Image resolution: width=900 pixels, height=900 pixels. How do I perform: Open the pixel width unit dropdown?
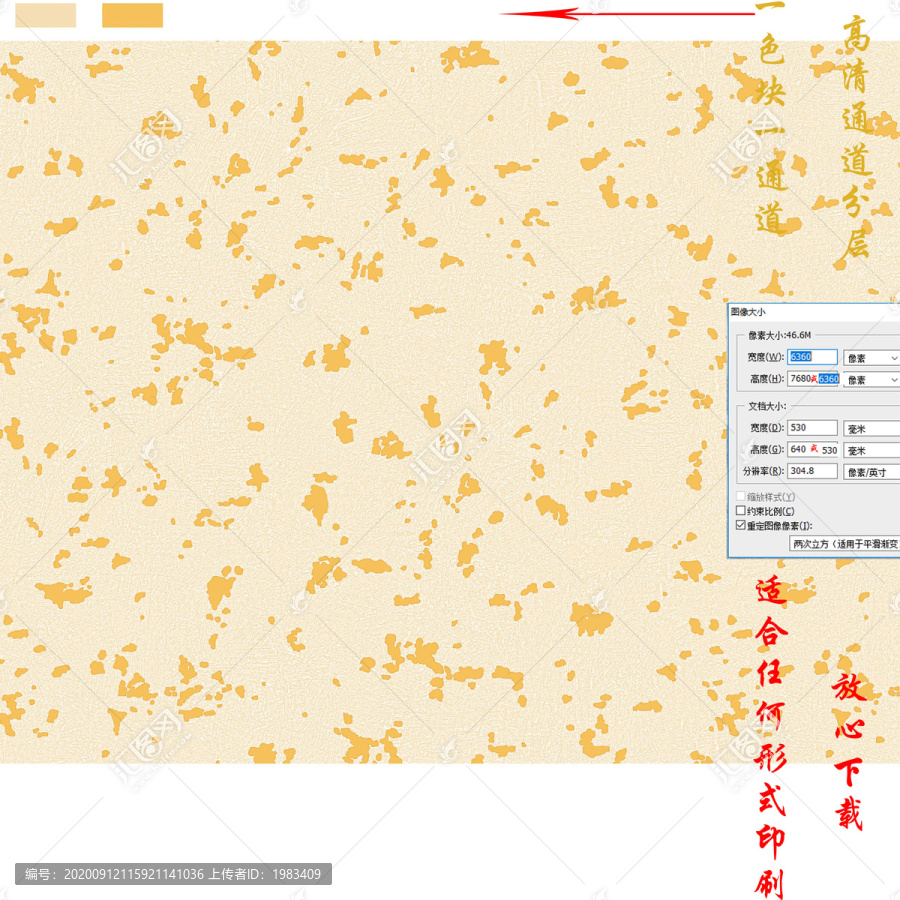coord(871,358)
